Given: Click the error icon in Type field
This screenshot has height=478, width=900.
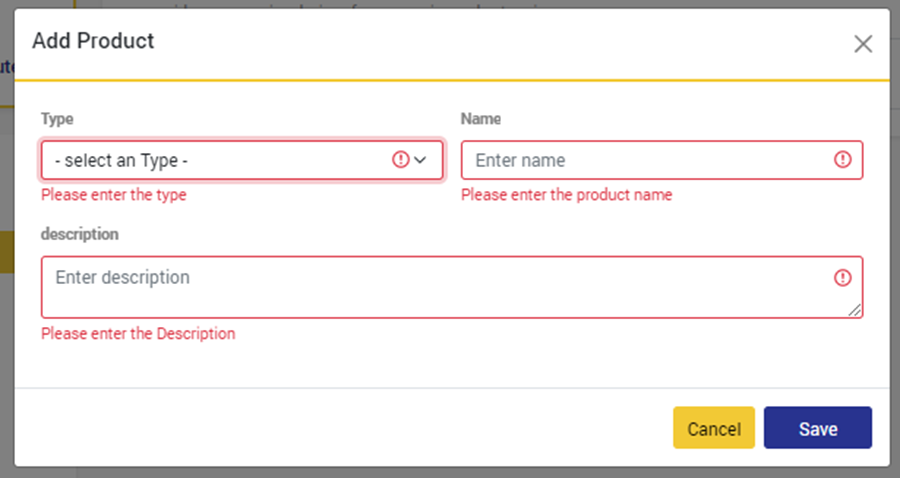Looking at the screenshot, I should tap(400, 159).
